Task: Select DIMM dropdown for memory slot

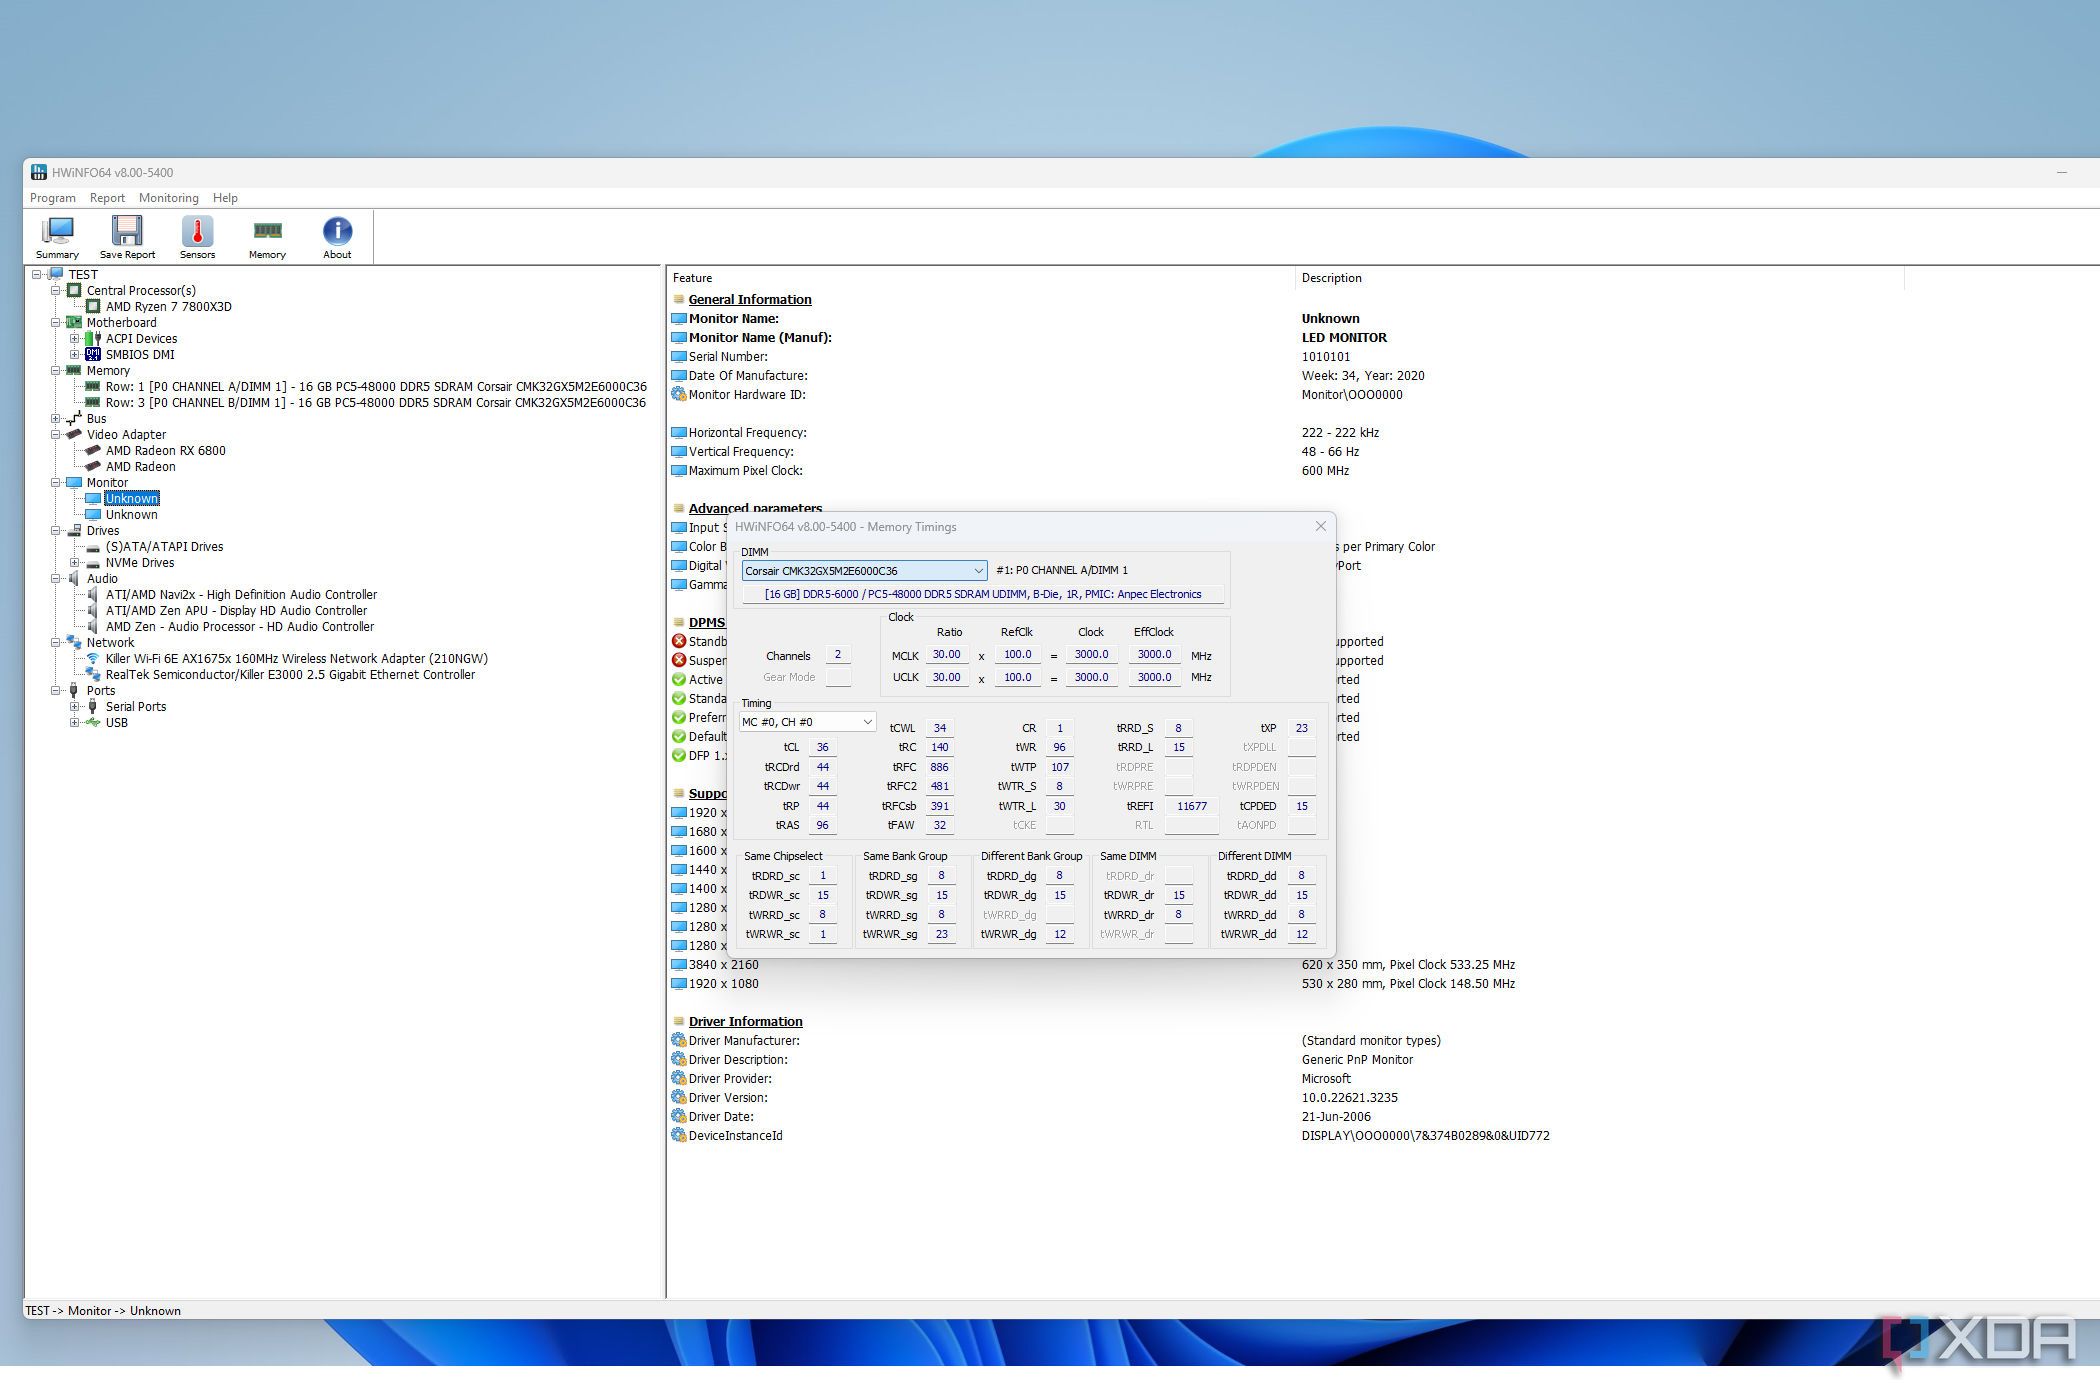Action: point(856,569)
